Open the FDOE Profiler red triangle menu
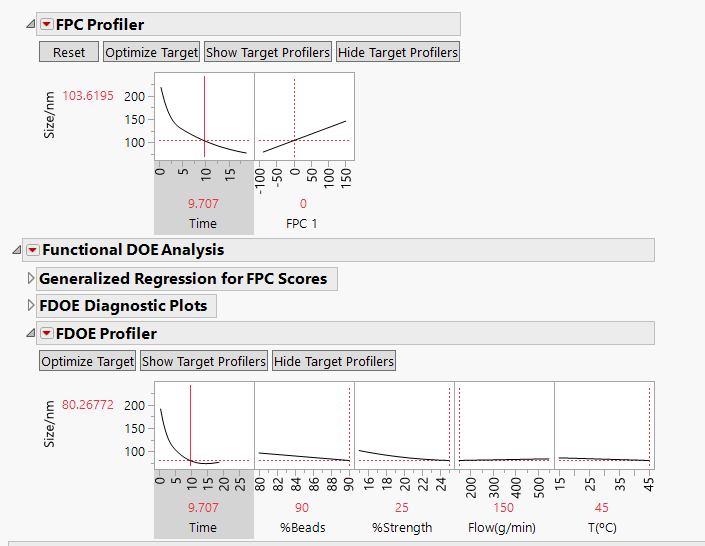Viewport: 705px width, 546px height. 47,333
